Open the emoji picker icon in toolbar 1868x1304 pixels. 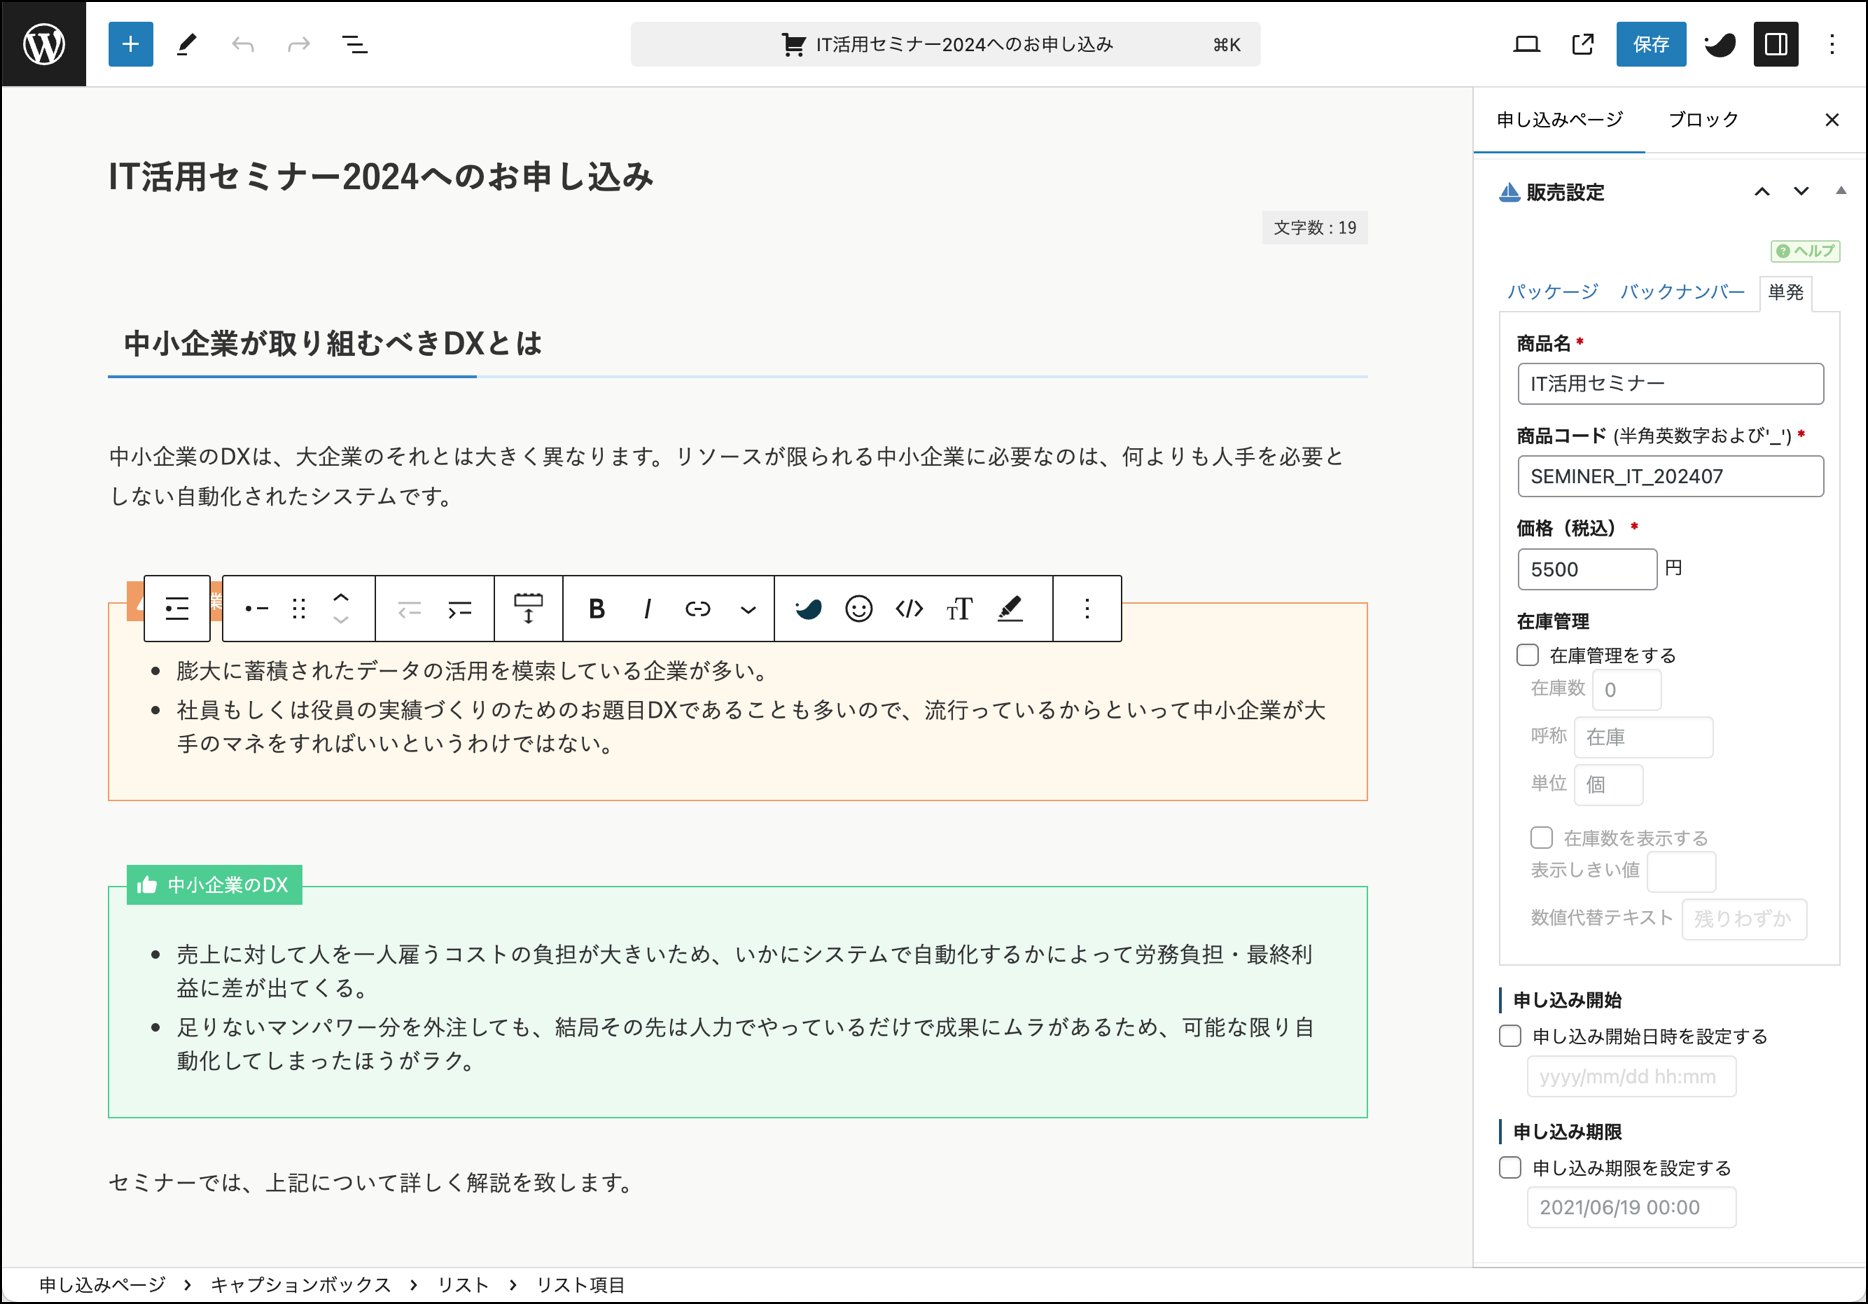click(x=858, y=608)
